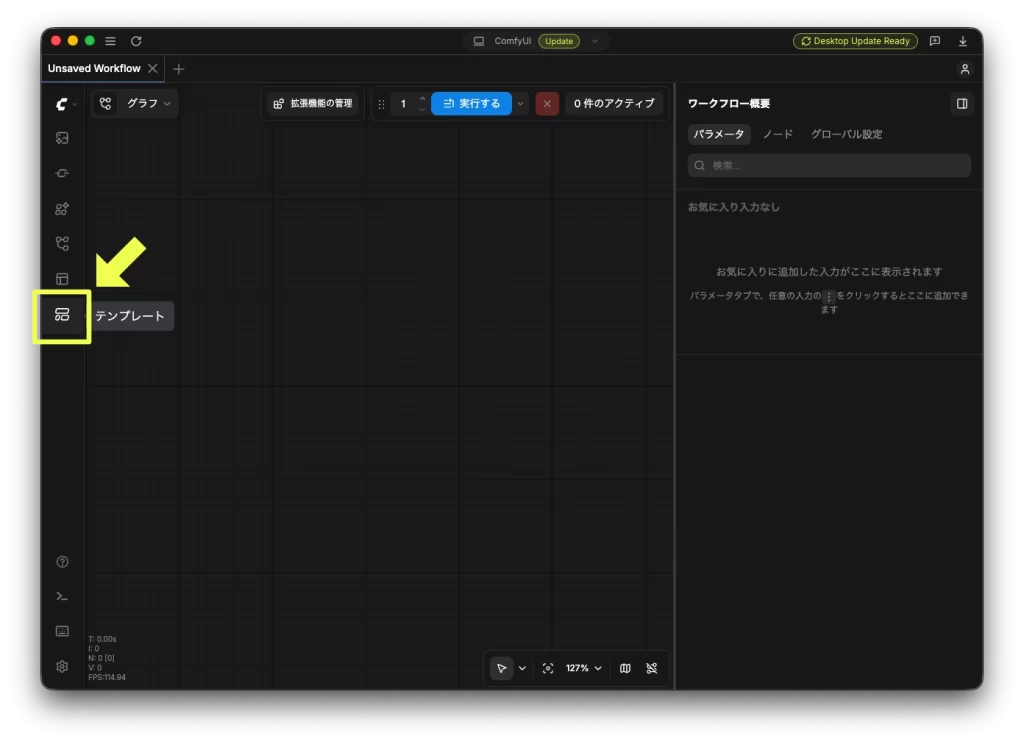Open the Model library sparkle icon
Viewport: 1024px width, 744px height.
click(62, 209)
